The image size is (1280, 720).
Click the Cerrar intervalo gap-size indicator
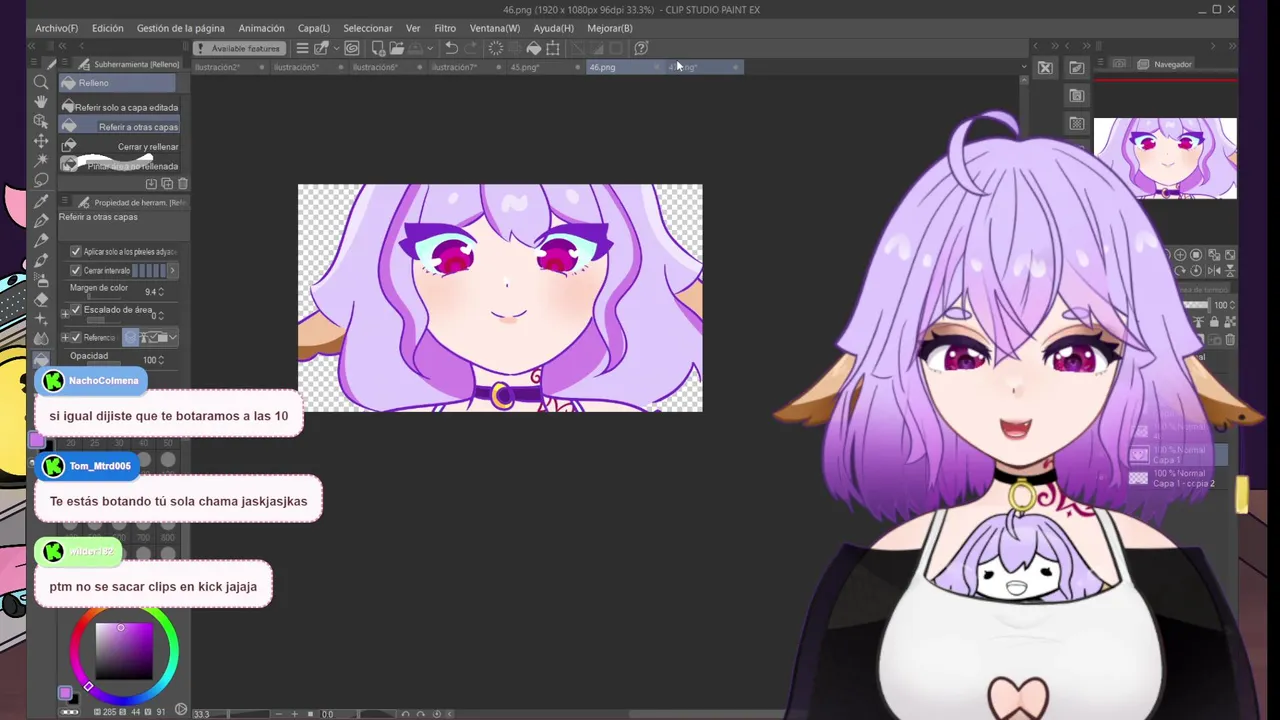point(149,271)
